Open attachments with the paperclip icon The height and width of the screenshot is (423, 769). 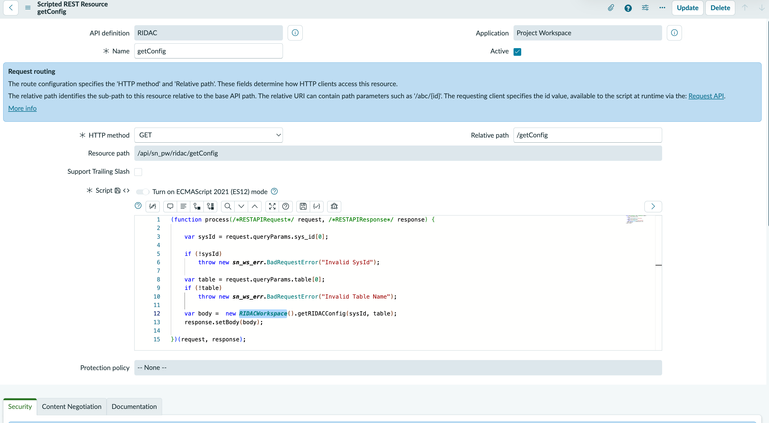point(611,8)
